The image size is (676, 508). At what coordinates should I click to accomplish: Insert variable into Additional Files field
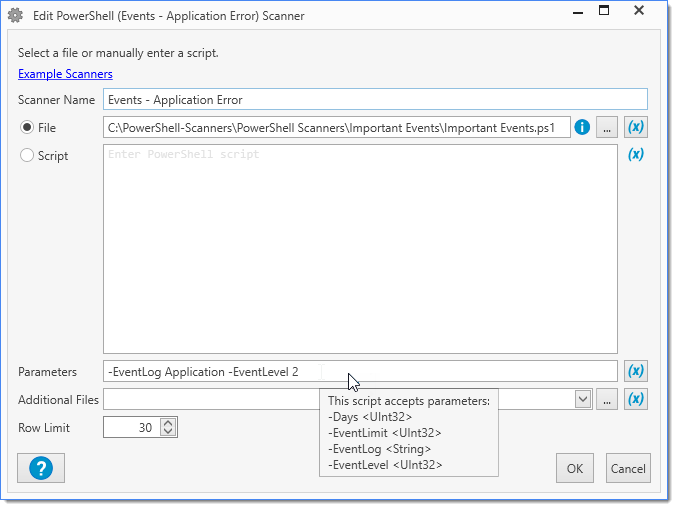tap(635, 399)
